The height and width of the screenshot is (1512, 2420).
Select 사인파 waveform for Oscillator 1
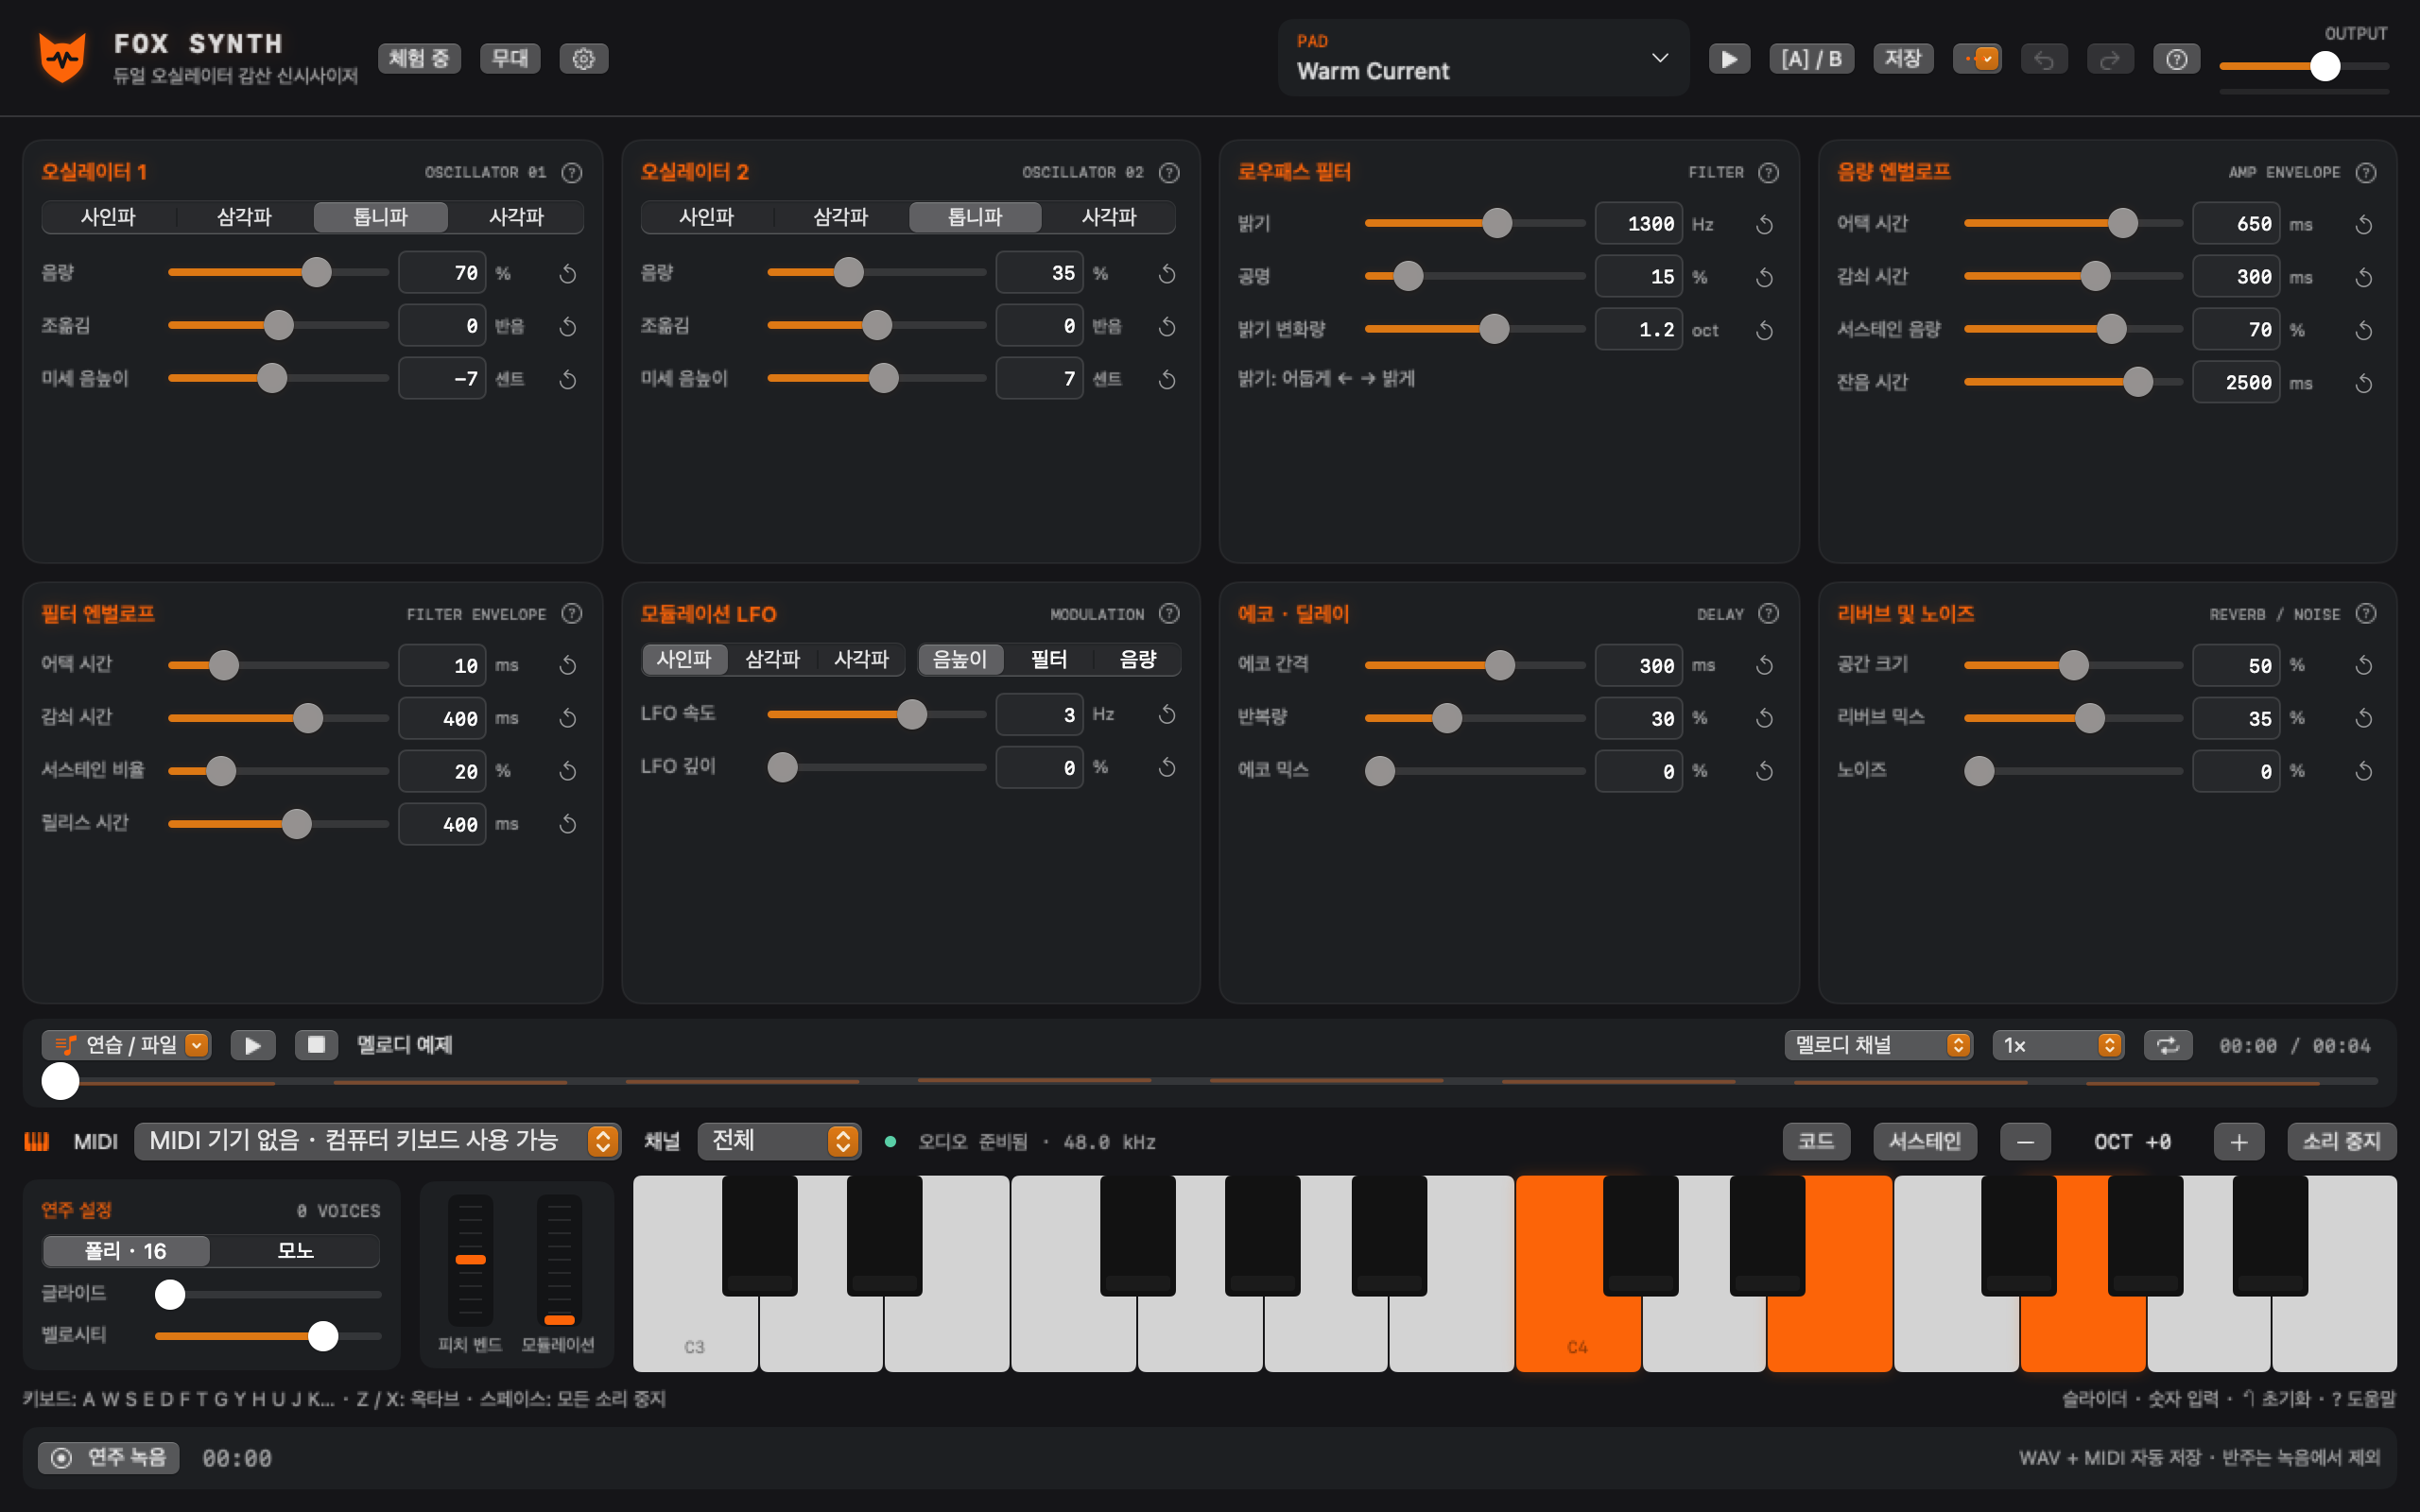[108, 217]
